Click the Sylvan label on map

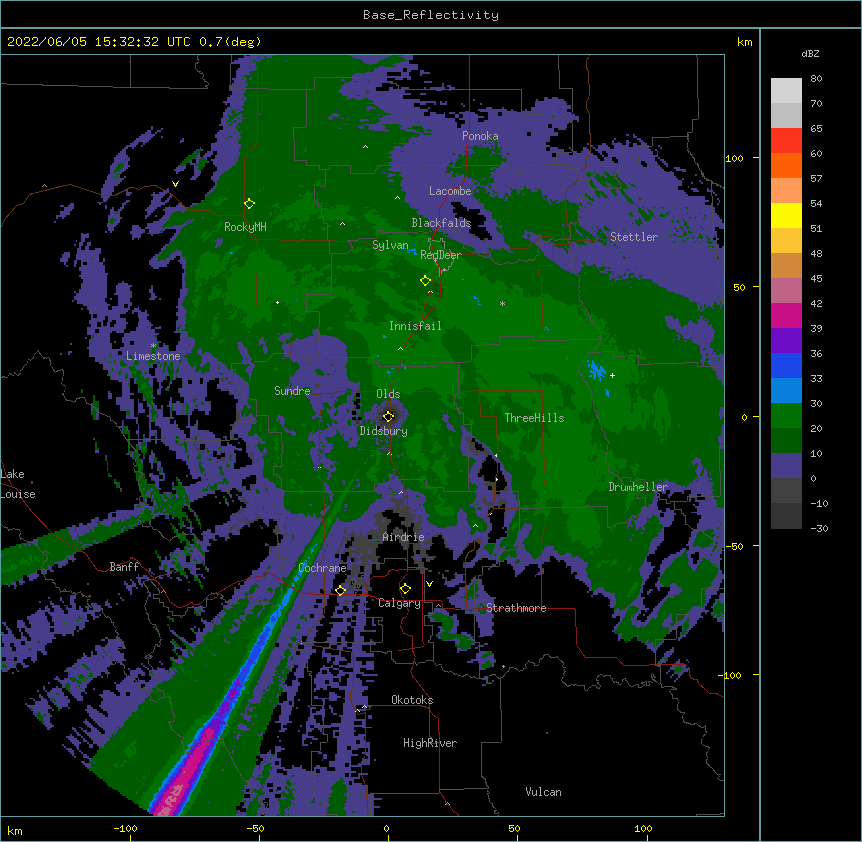pyautogui.click(x=390, y=245)
